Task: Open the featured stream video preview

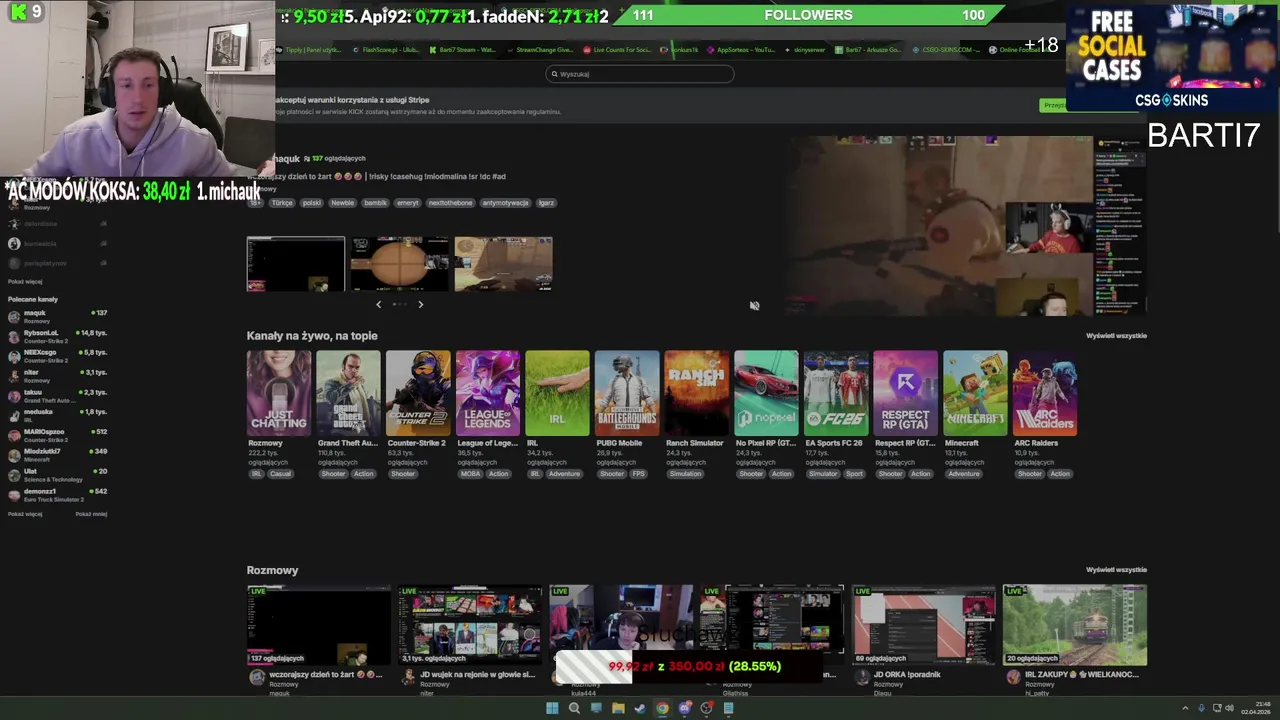Action: pyautogui.click(x=965, y=225)
